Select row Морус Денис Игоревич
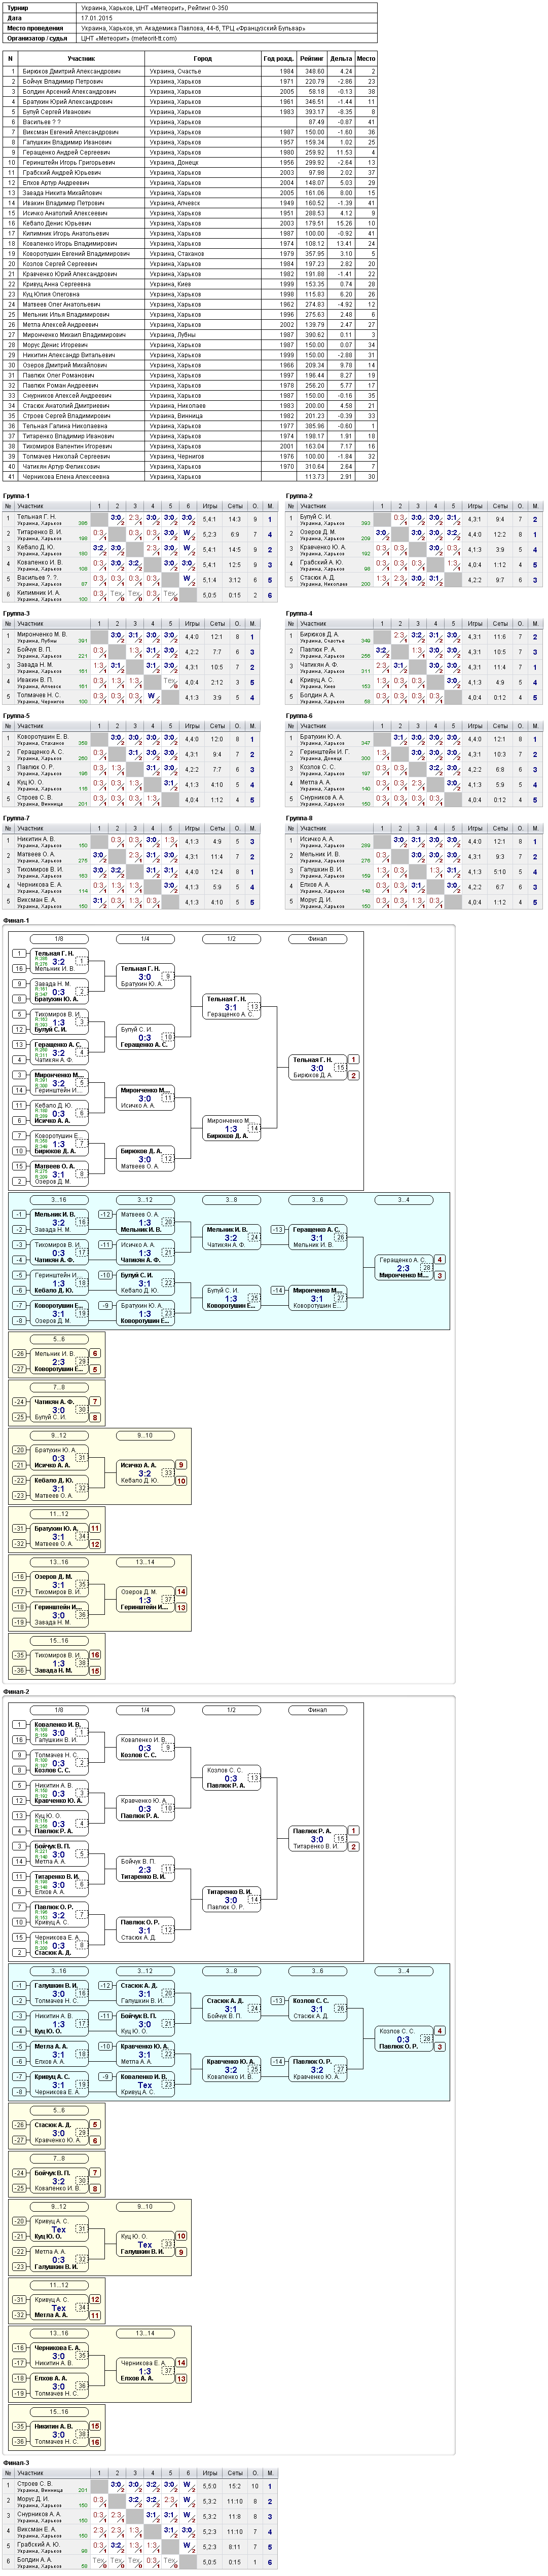The image size is (548, 2576). click(190, 345)
